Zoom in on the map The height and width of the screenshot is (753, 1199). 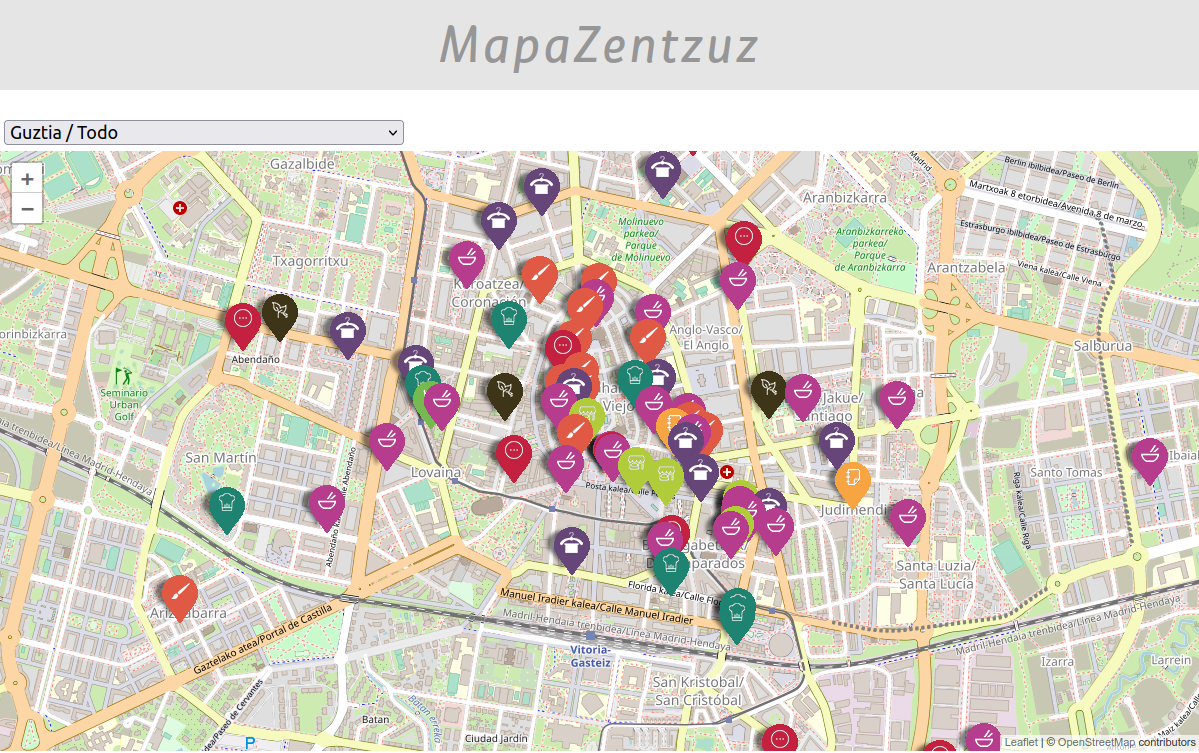(x=27, y=179)
